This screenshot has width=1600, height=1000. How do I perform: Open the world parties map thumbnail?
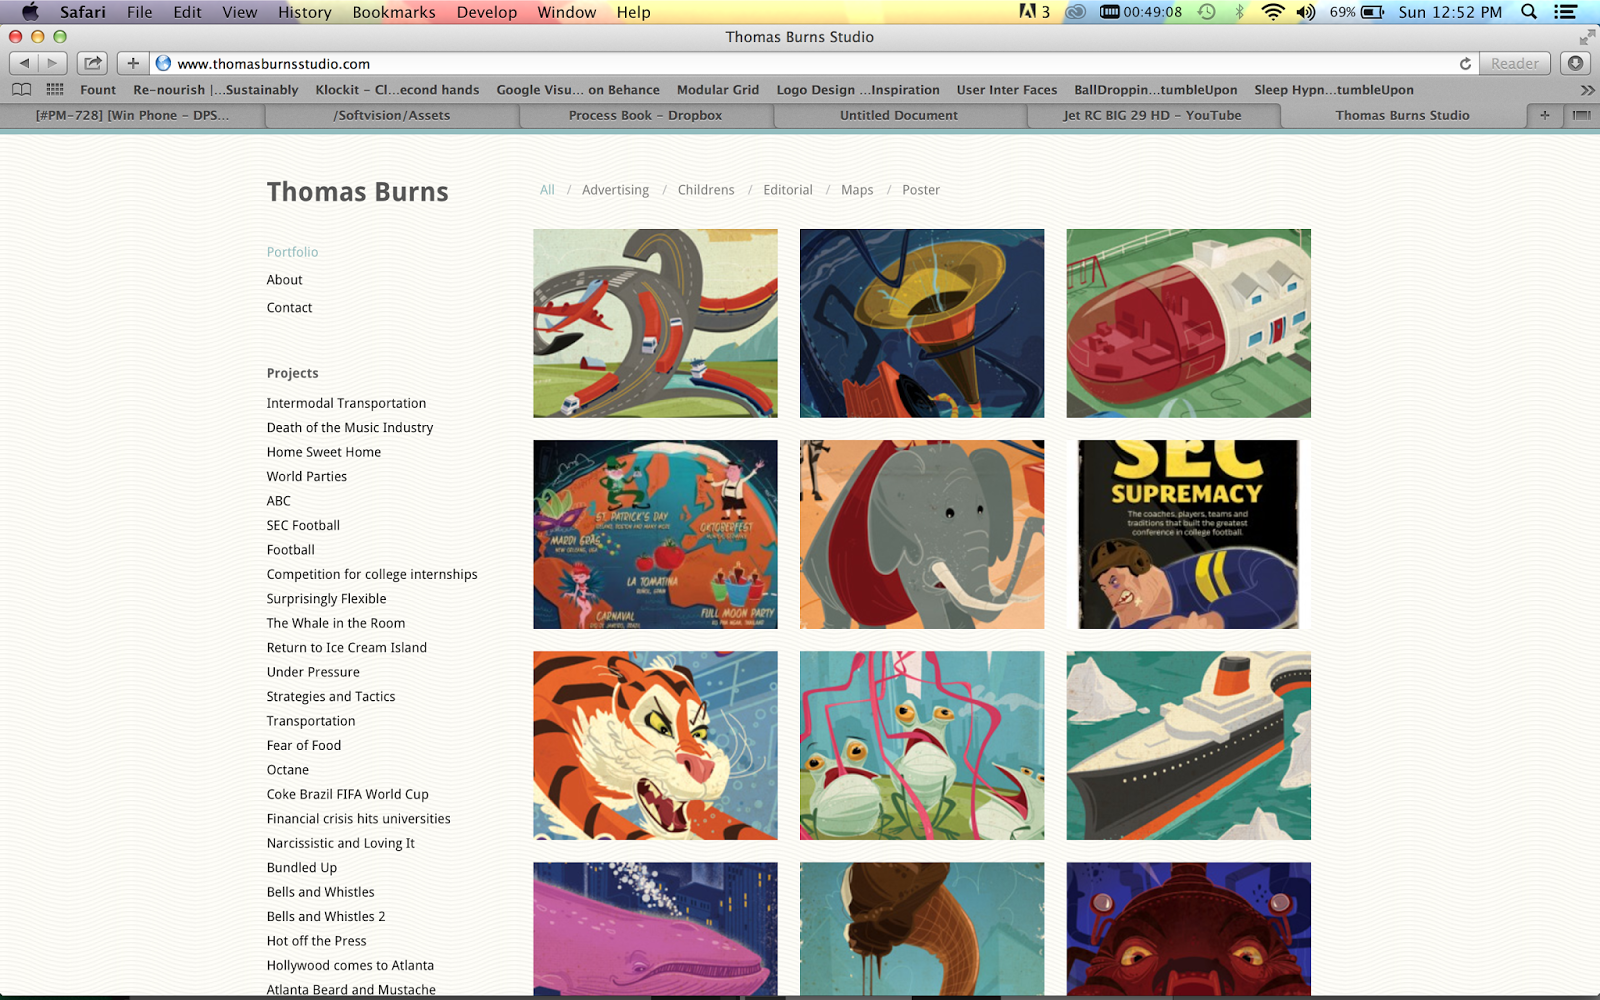point(655,534)
